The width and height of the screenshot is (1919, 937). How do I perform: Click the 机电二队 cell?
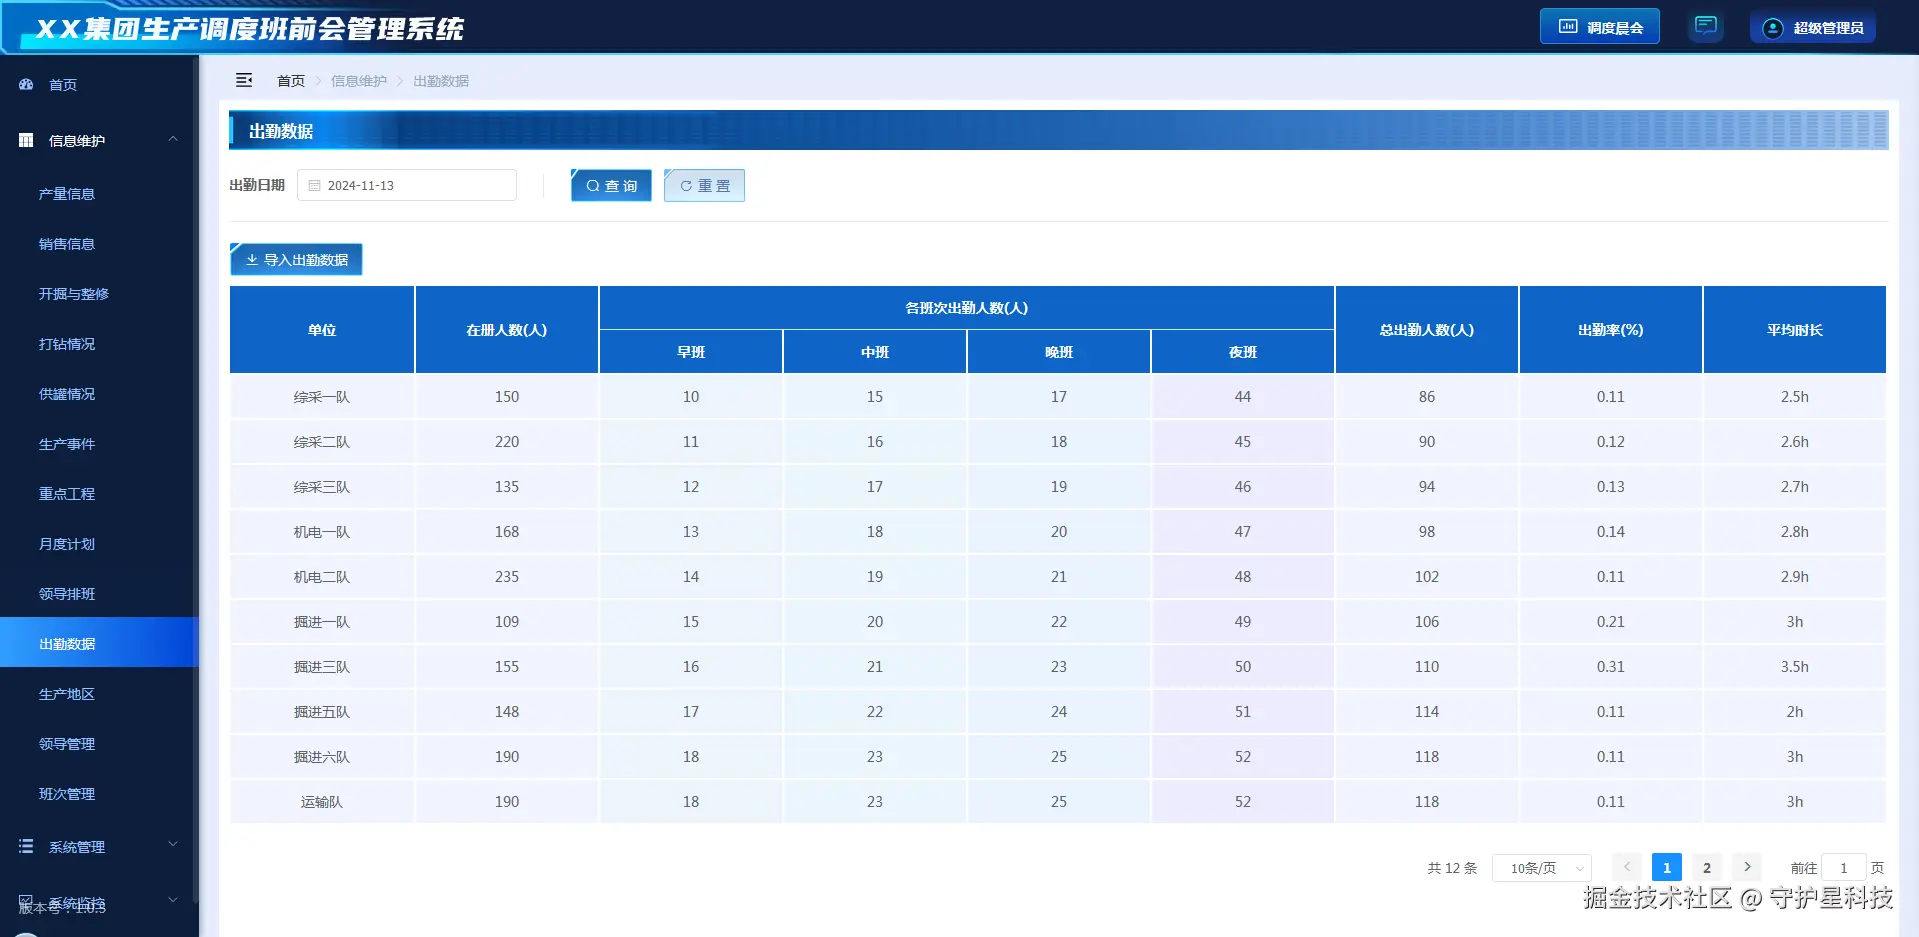[322, 577]
